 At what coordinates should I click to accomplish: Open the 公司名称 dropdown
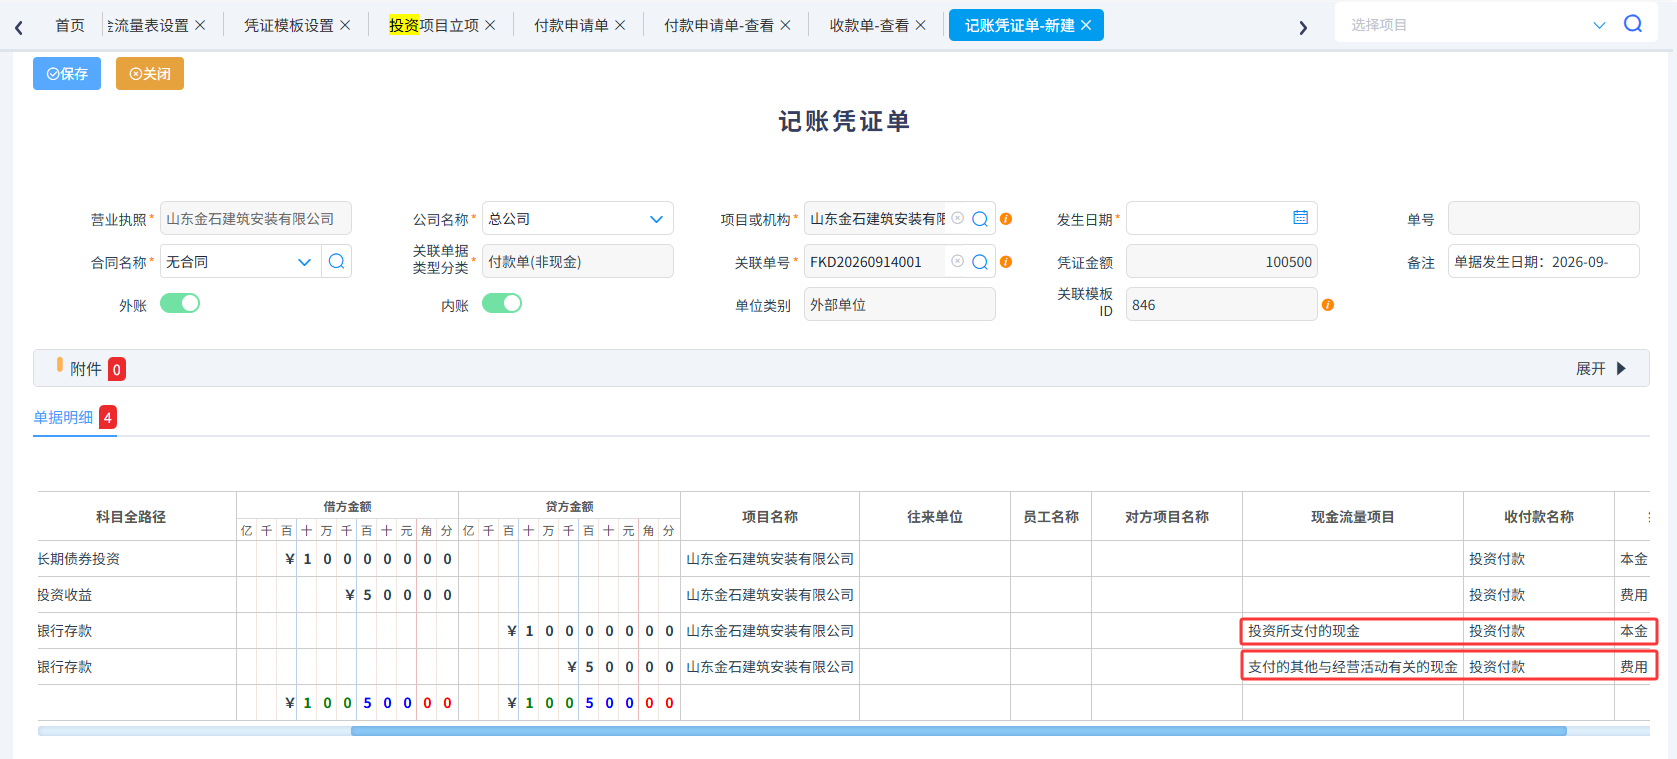tap(656, 219)
